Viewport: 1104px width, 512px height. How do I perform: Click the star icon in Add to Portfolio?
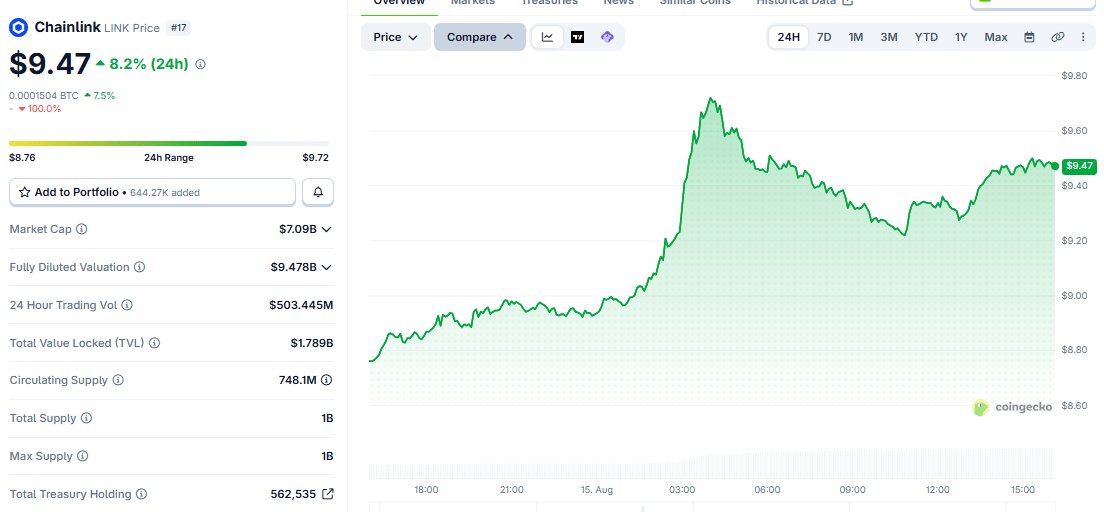[x=25, y=192]
